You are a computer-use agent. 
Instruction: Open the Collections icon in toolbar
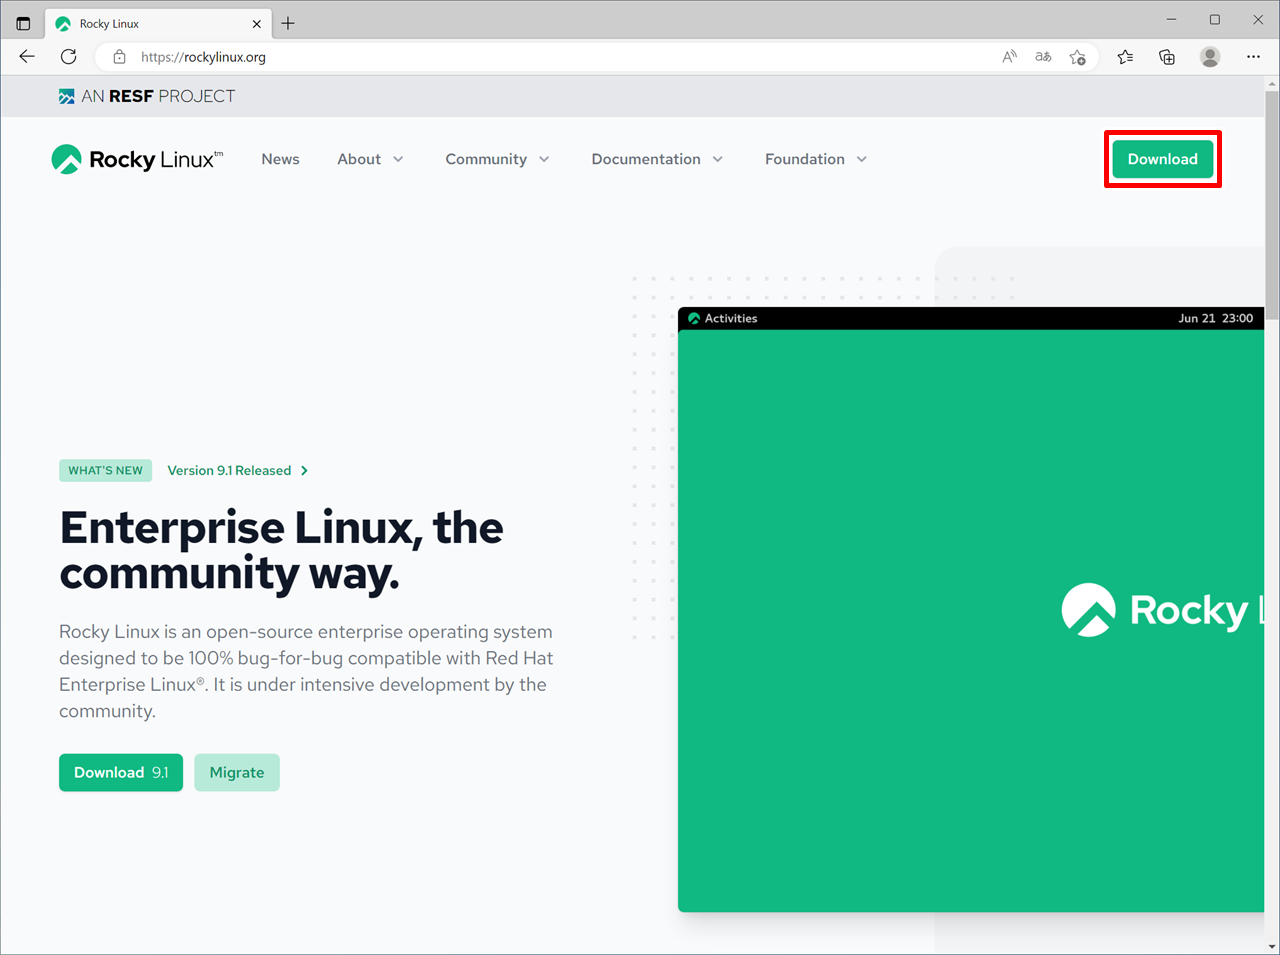[x=1167, y=57]
